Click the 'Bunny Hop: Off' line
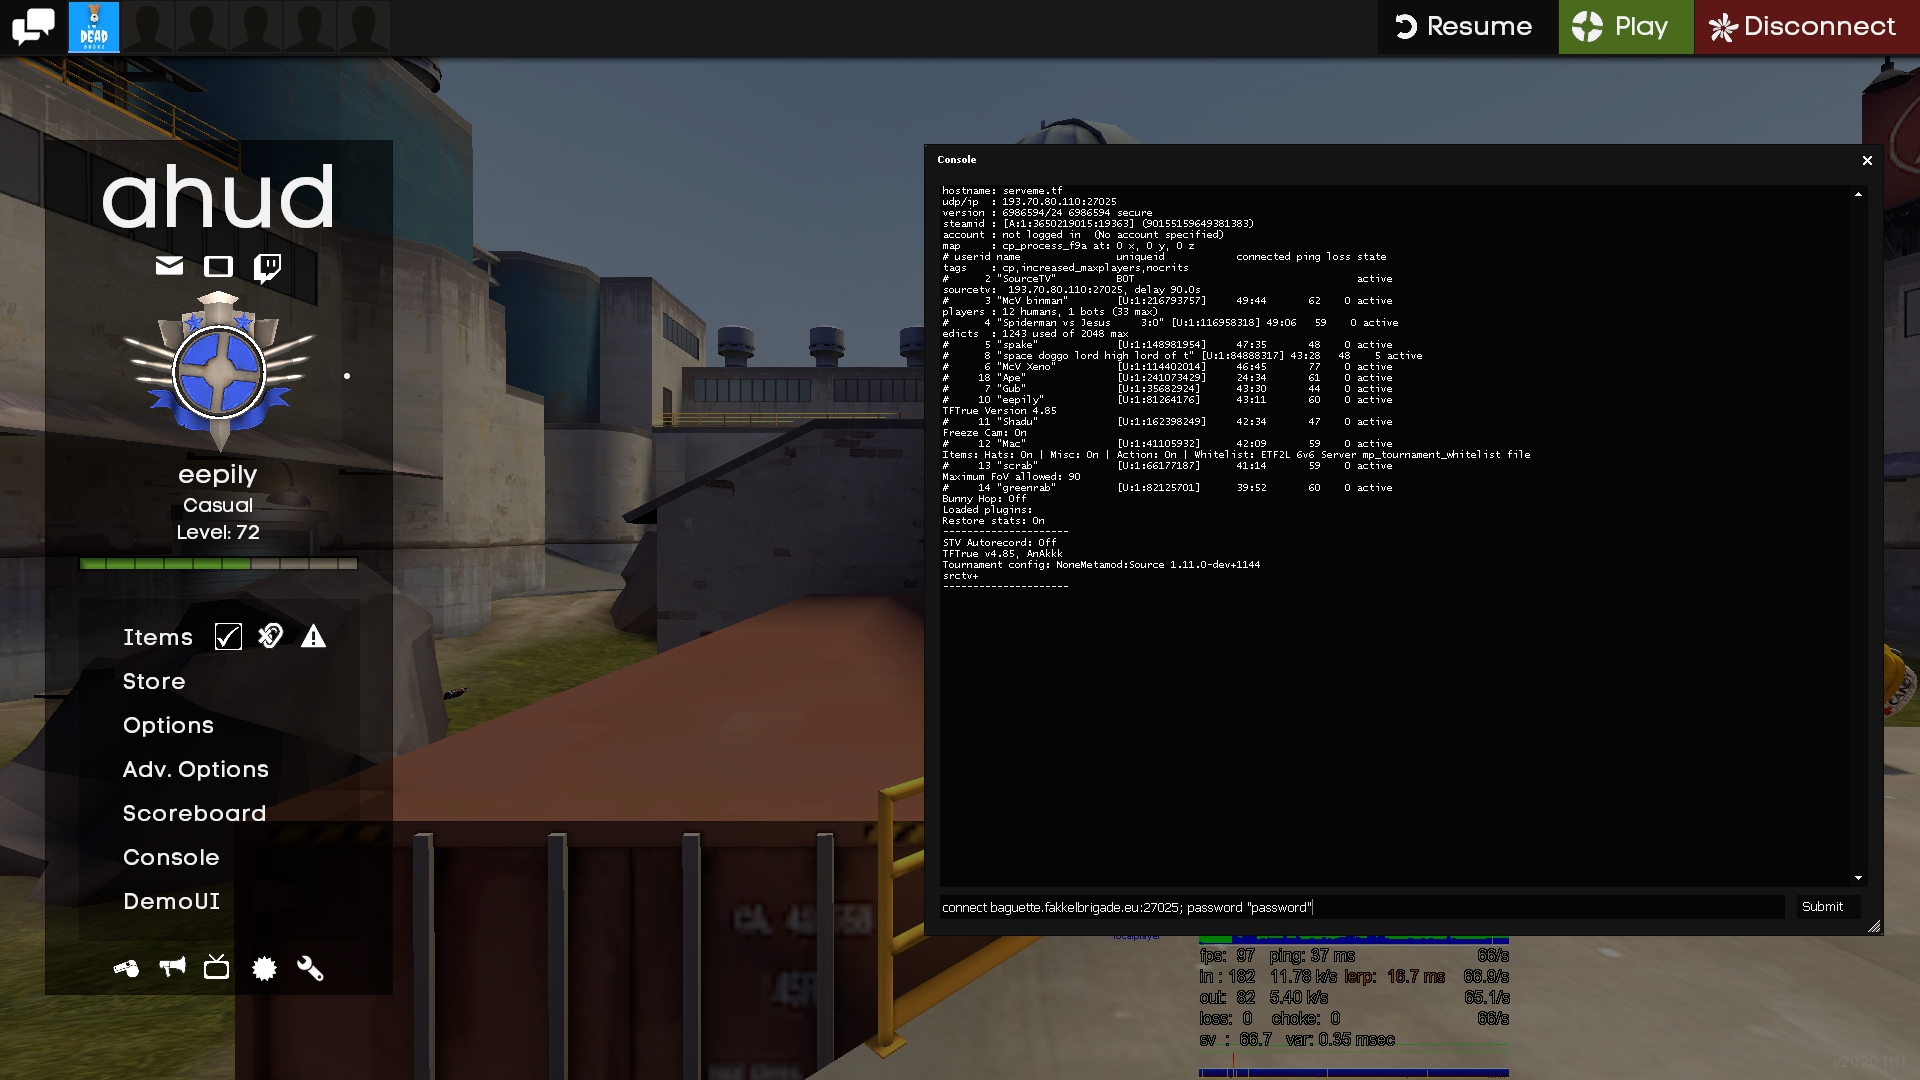 pyautogui.click(x=984, y=499)
